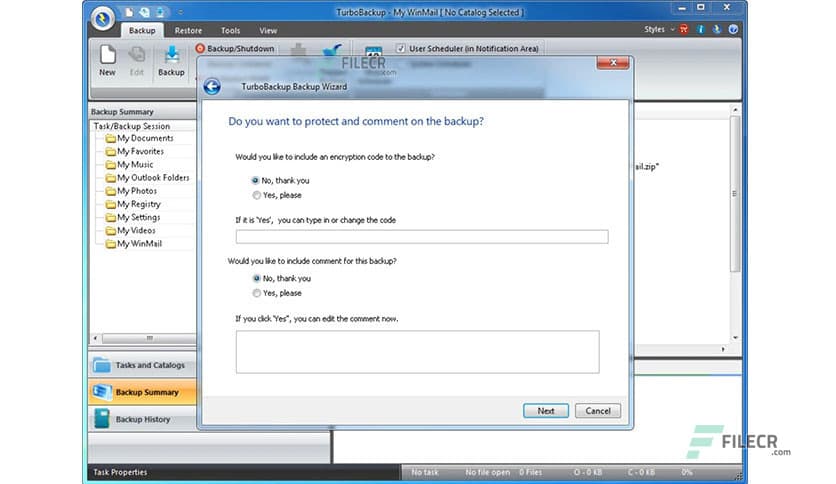This screenshot has height=484, width=836.
Task: Click the blue checkmark ribbon icon
Action: click(332, 53)
